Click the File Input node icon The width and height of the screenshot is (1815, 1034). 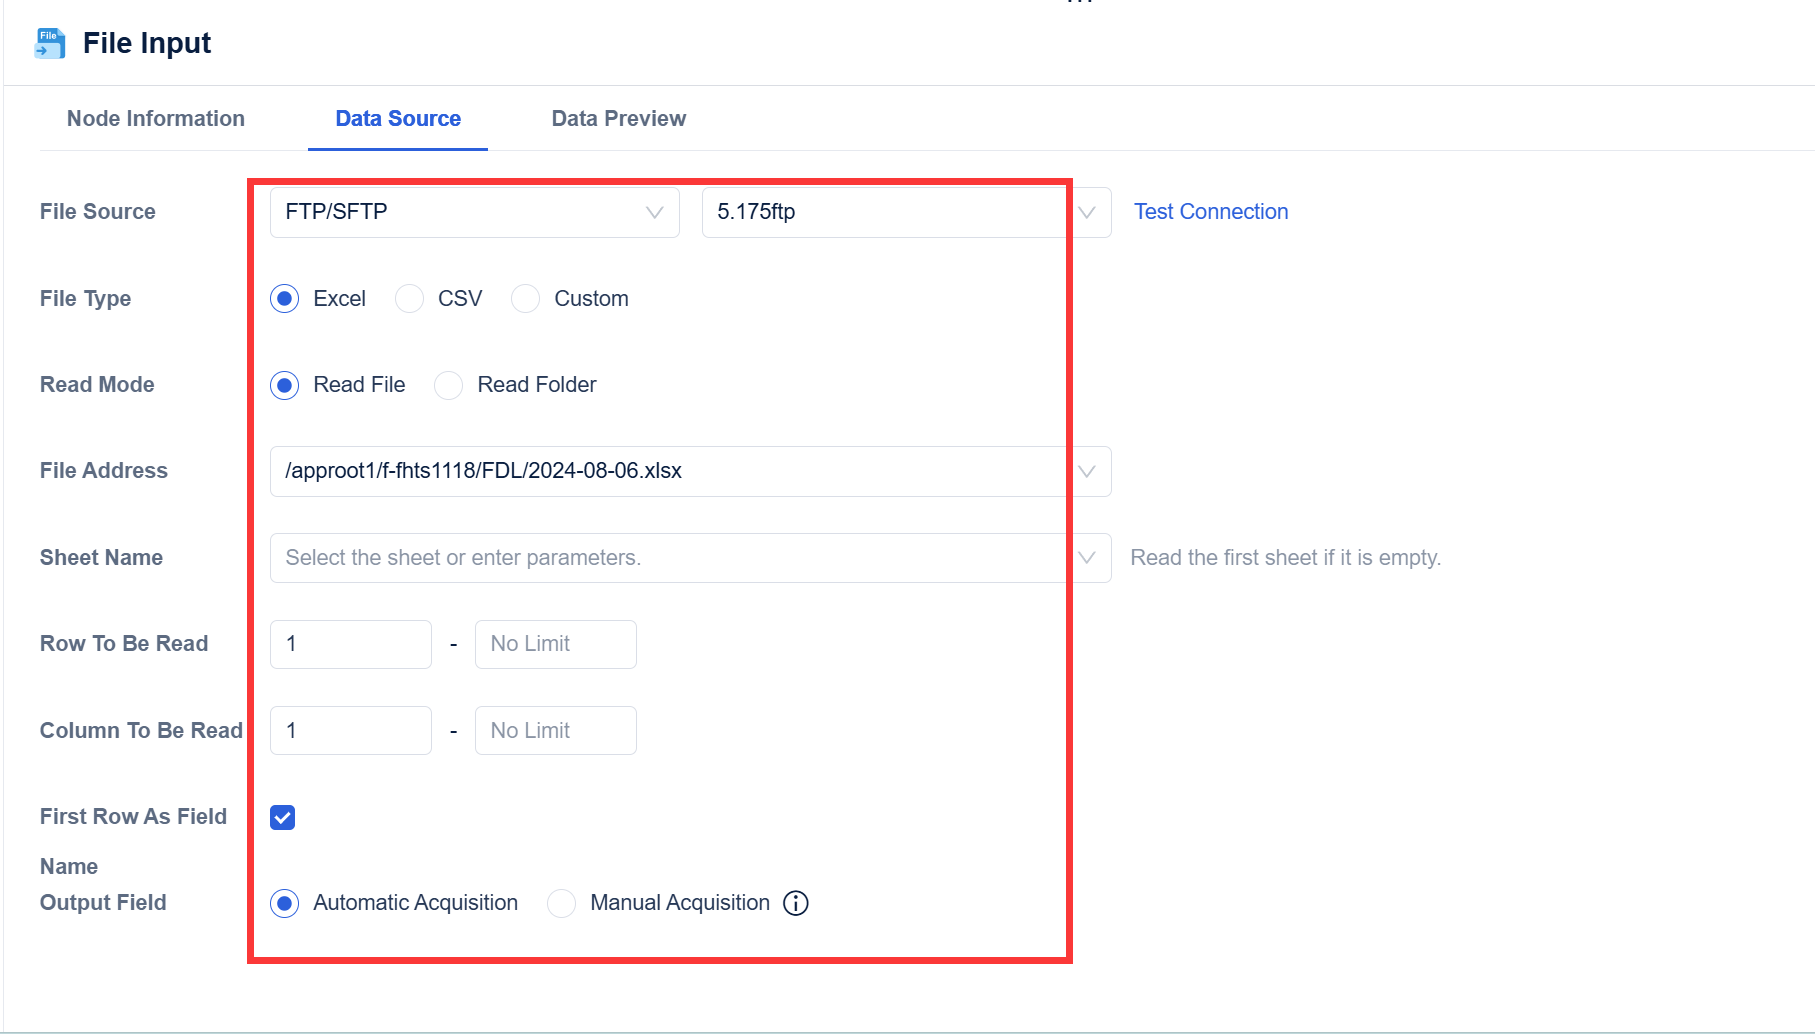click(x=49, y=43)
